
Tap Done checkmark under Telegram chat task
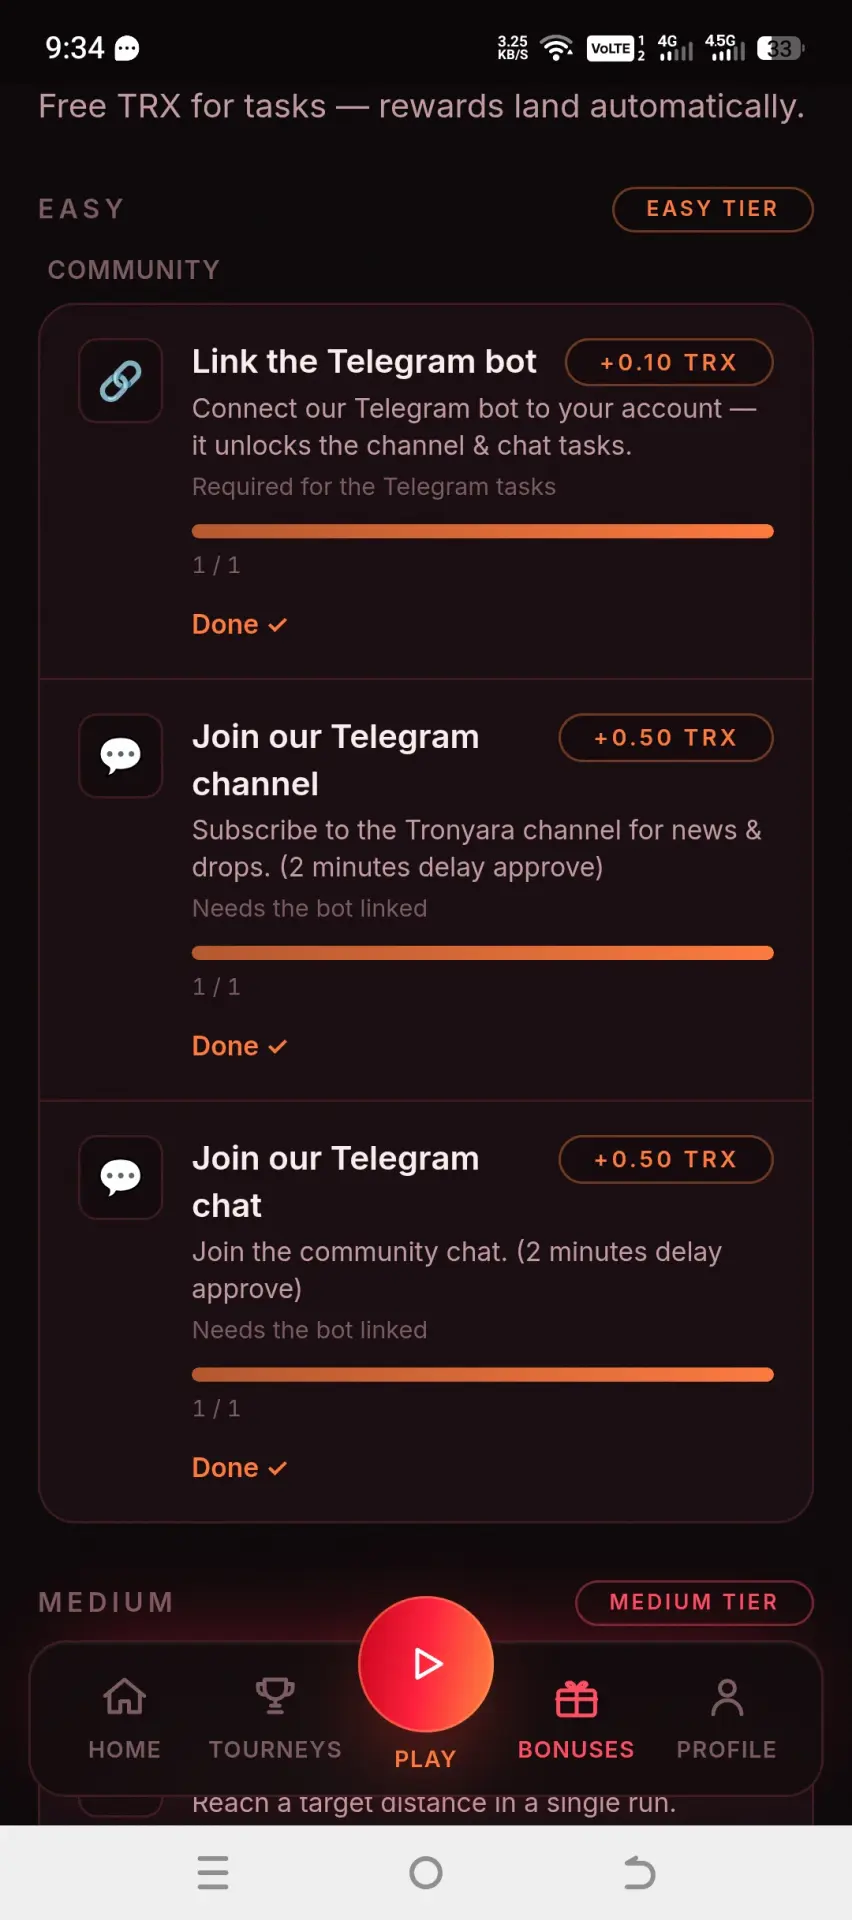tap(240, 1467)
